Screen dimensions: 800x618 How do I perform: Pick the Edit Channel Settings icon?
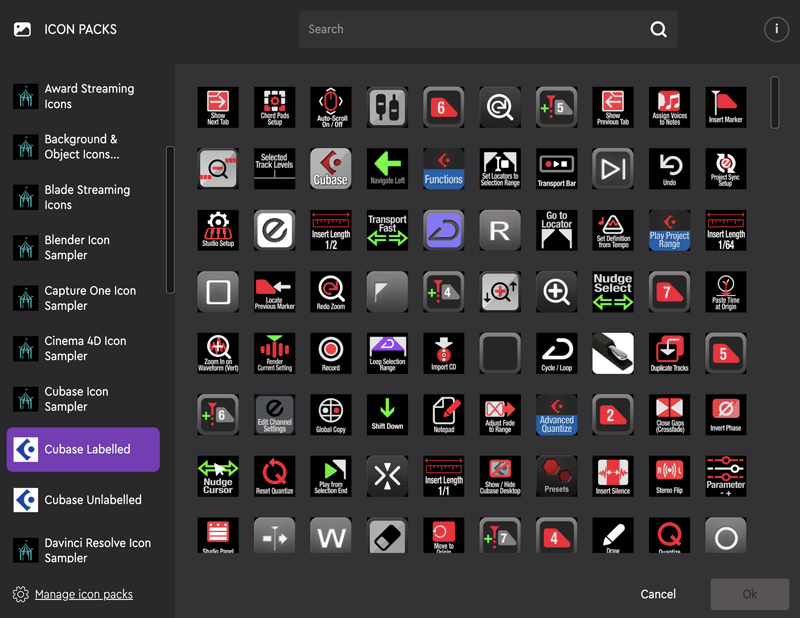pyautogui.click(x=274, y=414)
